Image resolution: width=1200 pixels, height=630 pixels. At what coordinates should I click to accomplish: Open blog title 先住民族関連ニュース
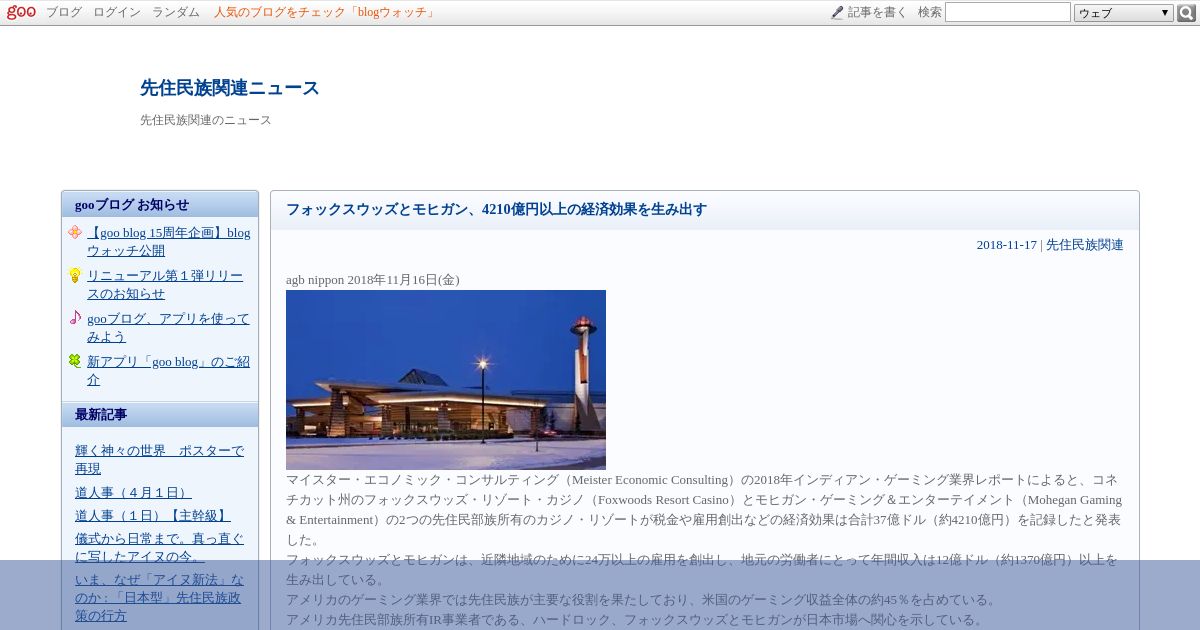click(x=230, y=88)
